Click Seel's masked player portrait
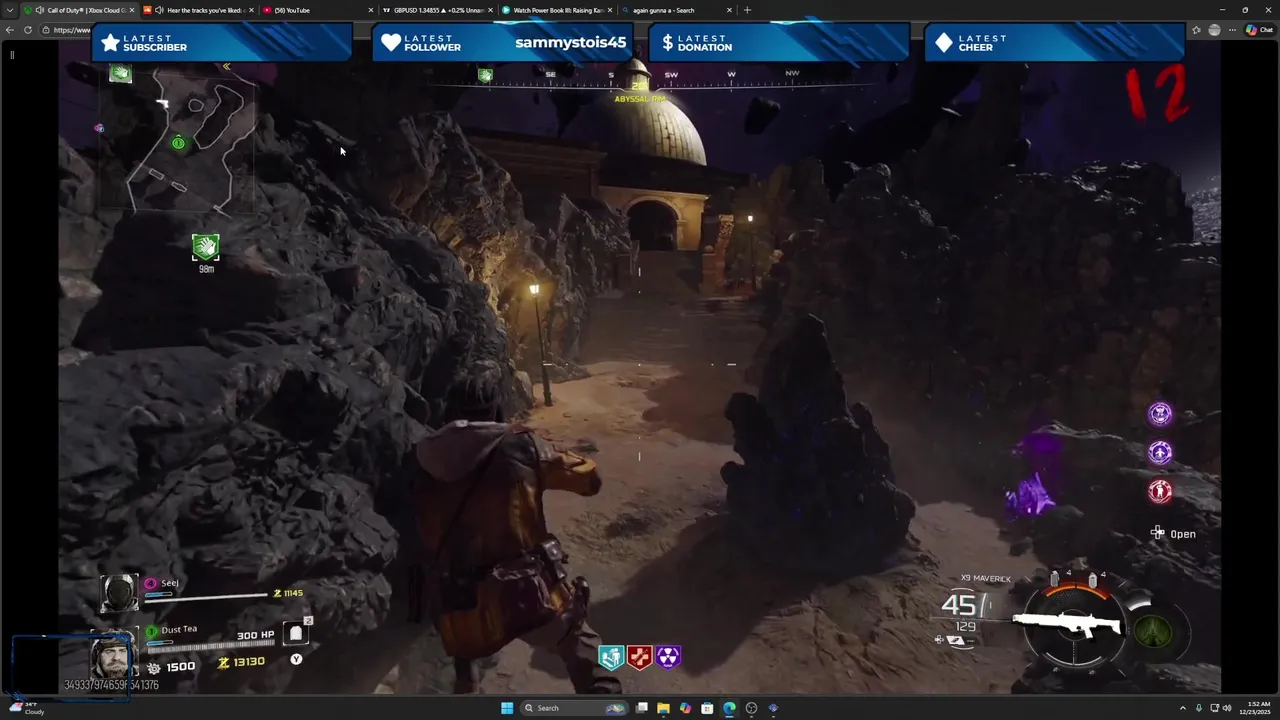 (119, 593)
